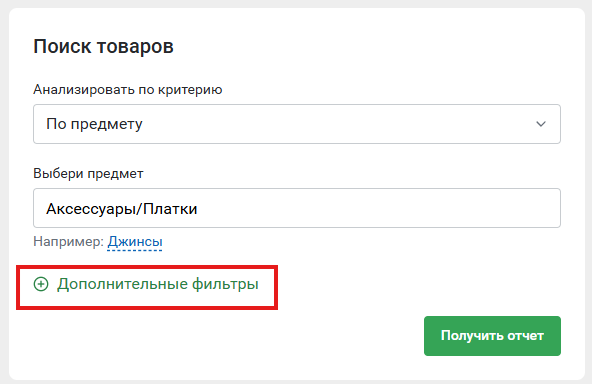This screenshot has height=384, width=592.
Task: Place cursor at end of Аксессуары/Платки field
Action: tap(200, 209)
